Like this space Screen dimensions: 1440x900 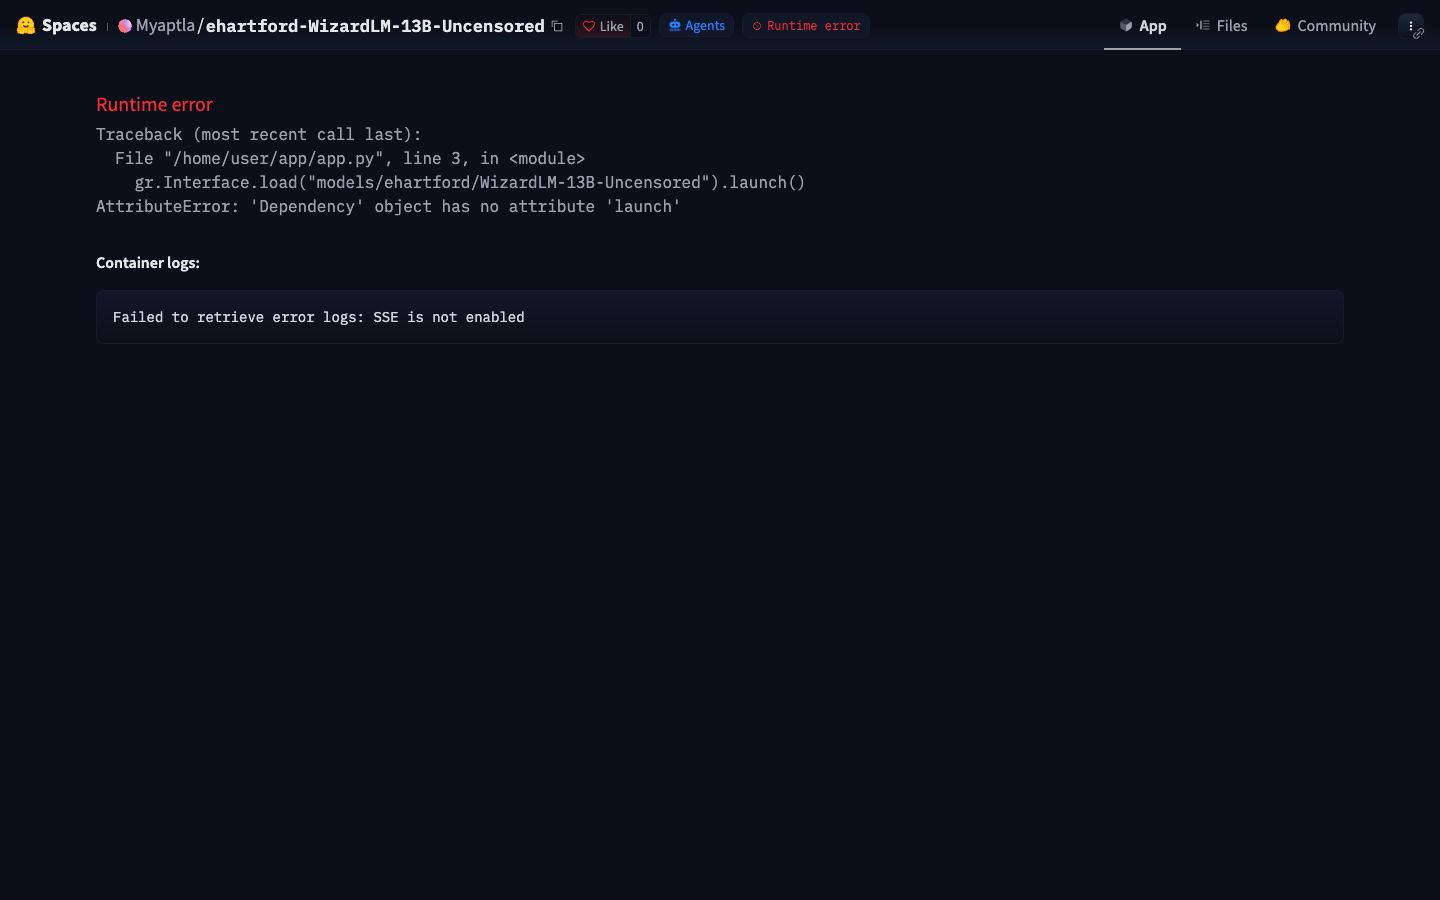coord(603,26)
